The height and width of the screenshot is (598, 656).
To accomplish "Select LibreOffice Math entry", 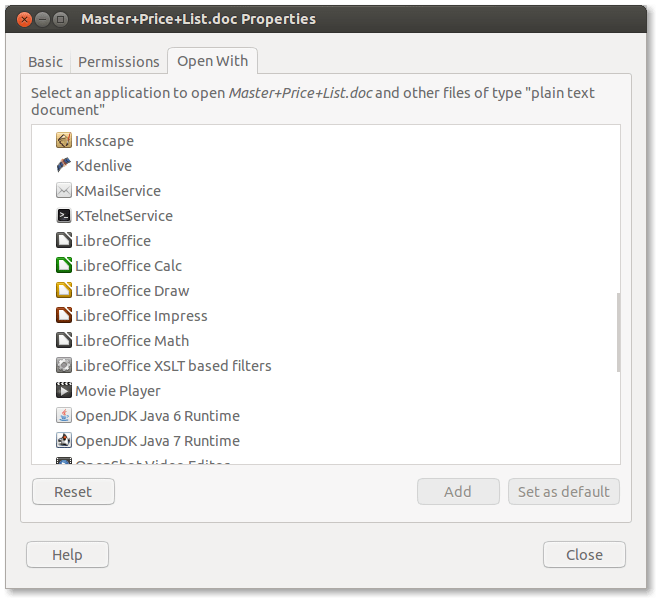I will [325, 341].
